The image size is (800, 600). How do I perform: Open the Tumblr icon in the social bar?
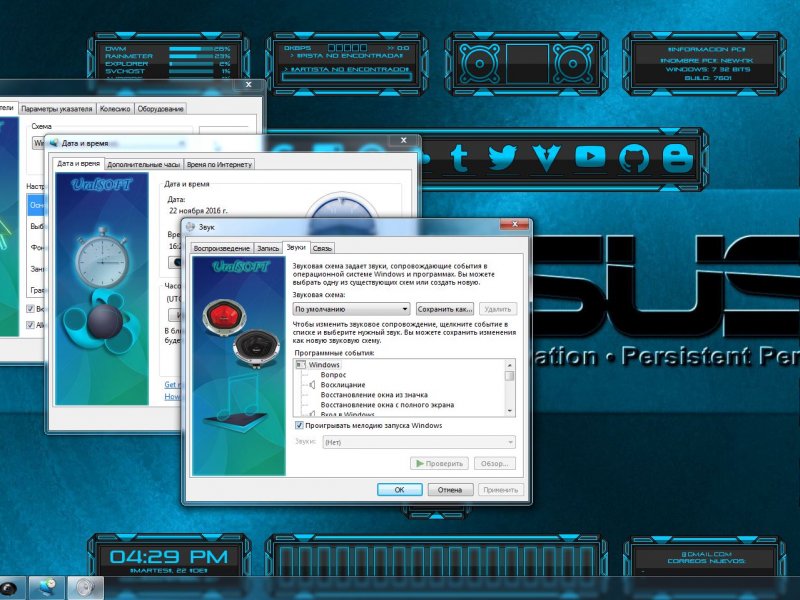click(x=459, y=158)
